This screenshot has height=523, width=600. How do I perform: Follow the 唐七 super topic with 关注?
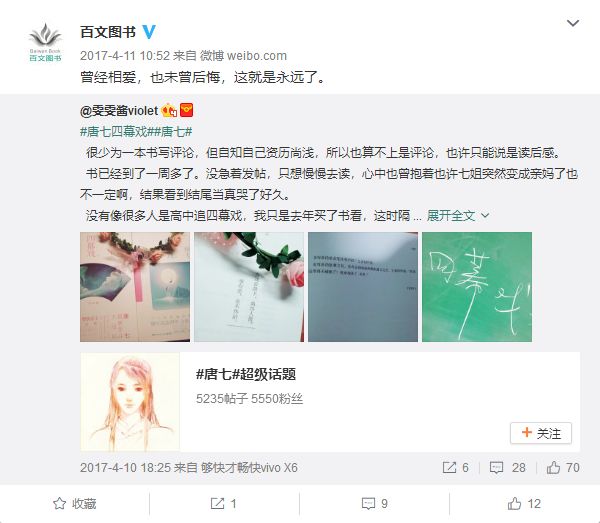[541, 433]
